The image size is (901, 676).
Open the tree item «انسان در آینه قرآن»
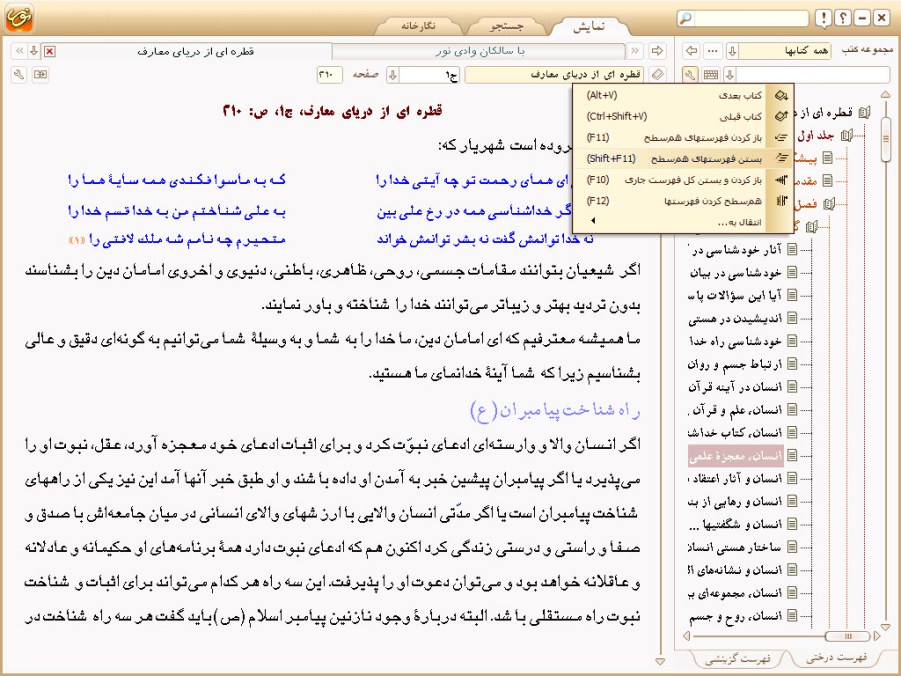[736, 387]
